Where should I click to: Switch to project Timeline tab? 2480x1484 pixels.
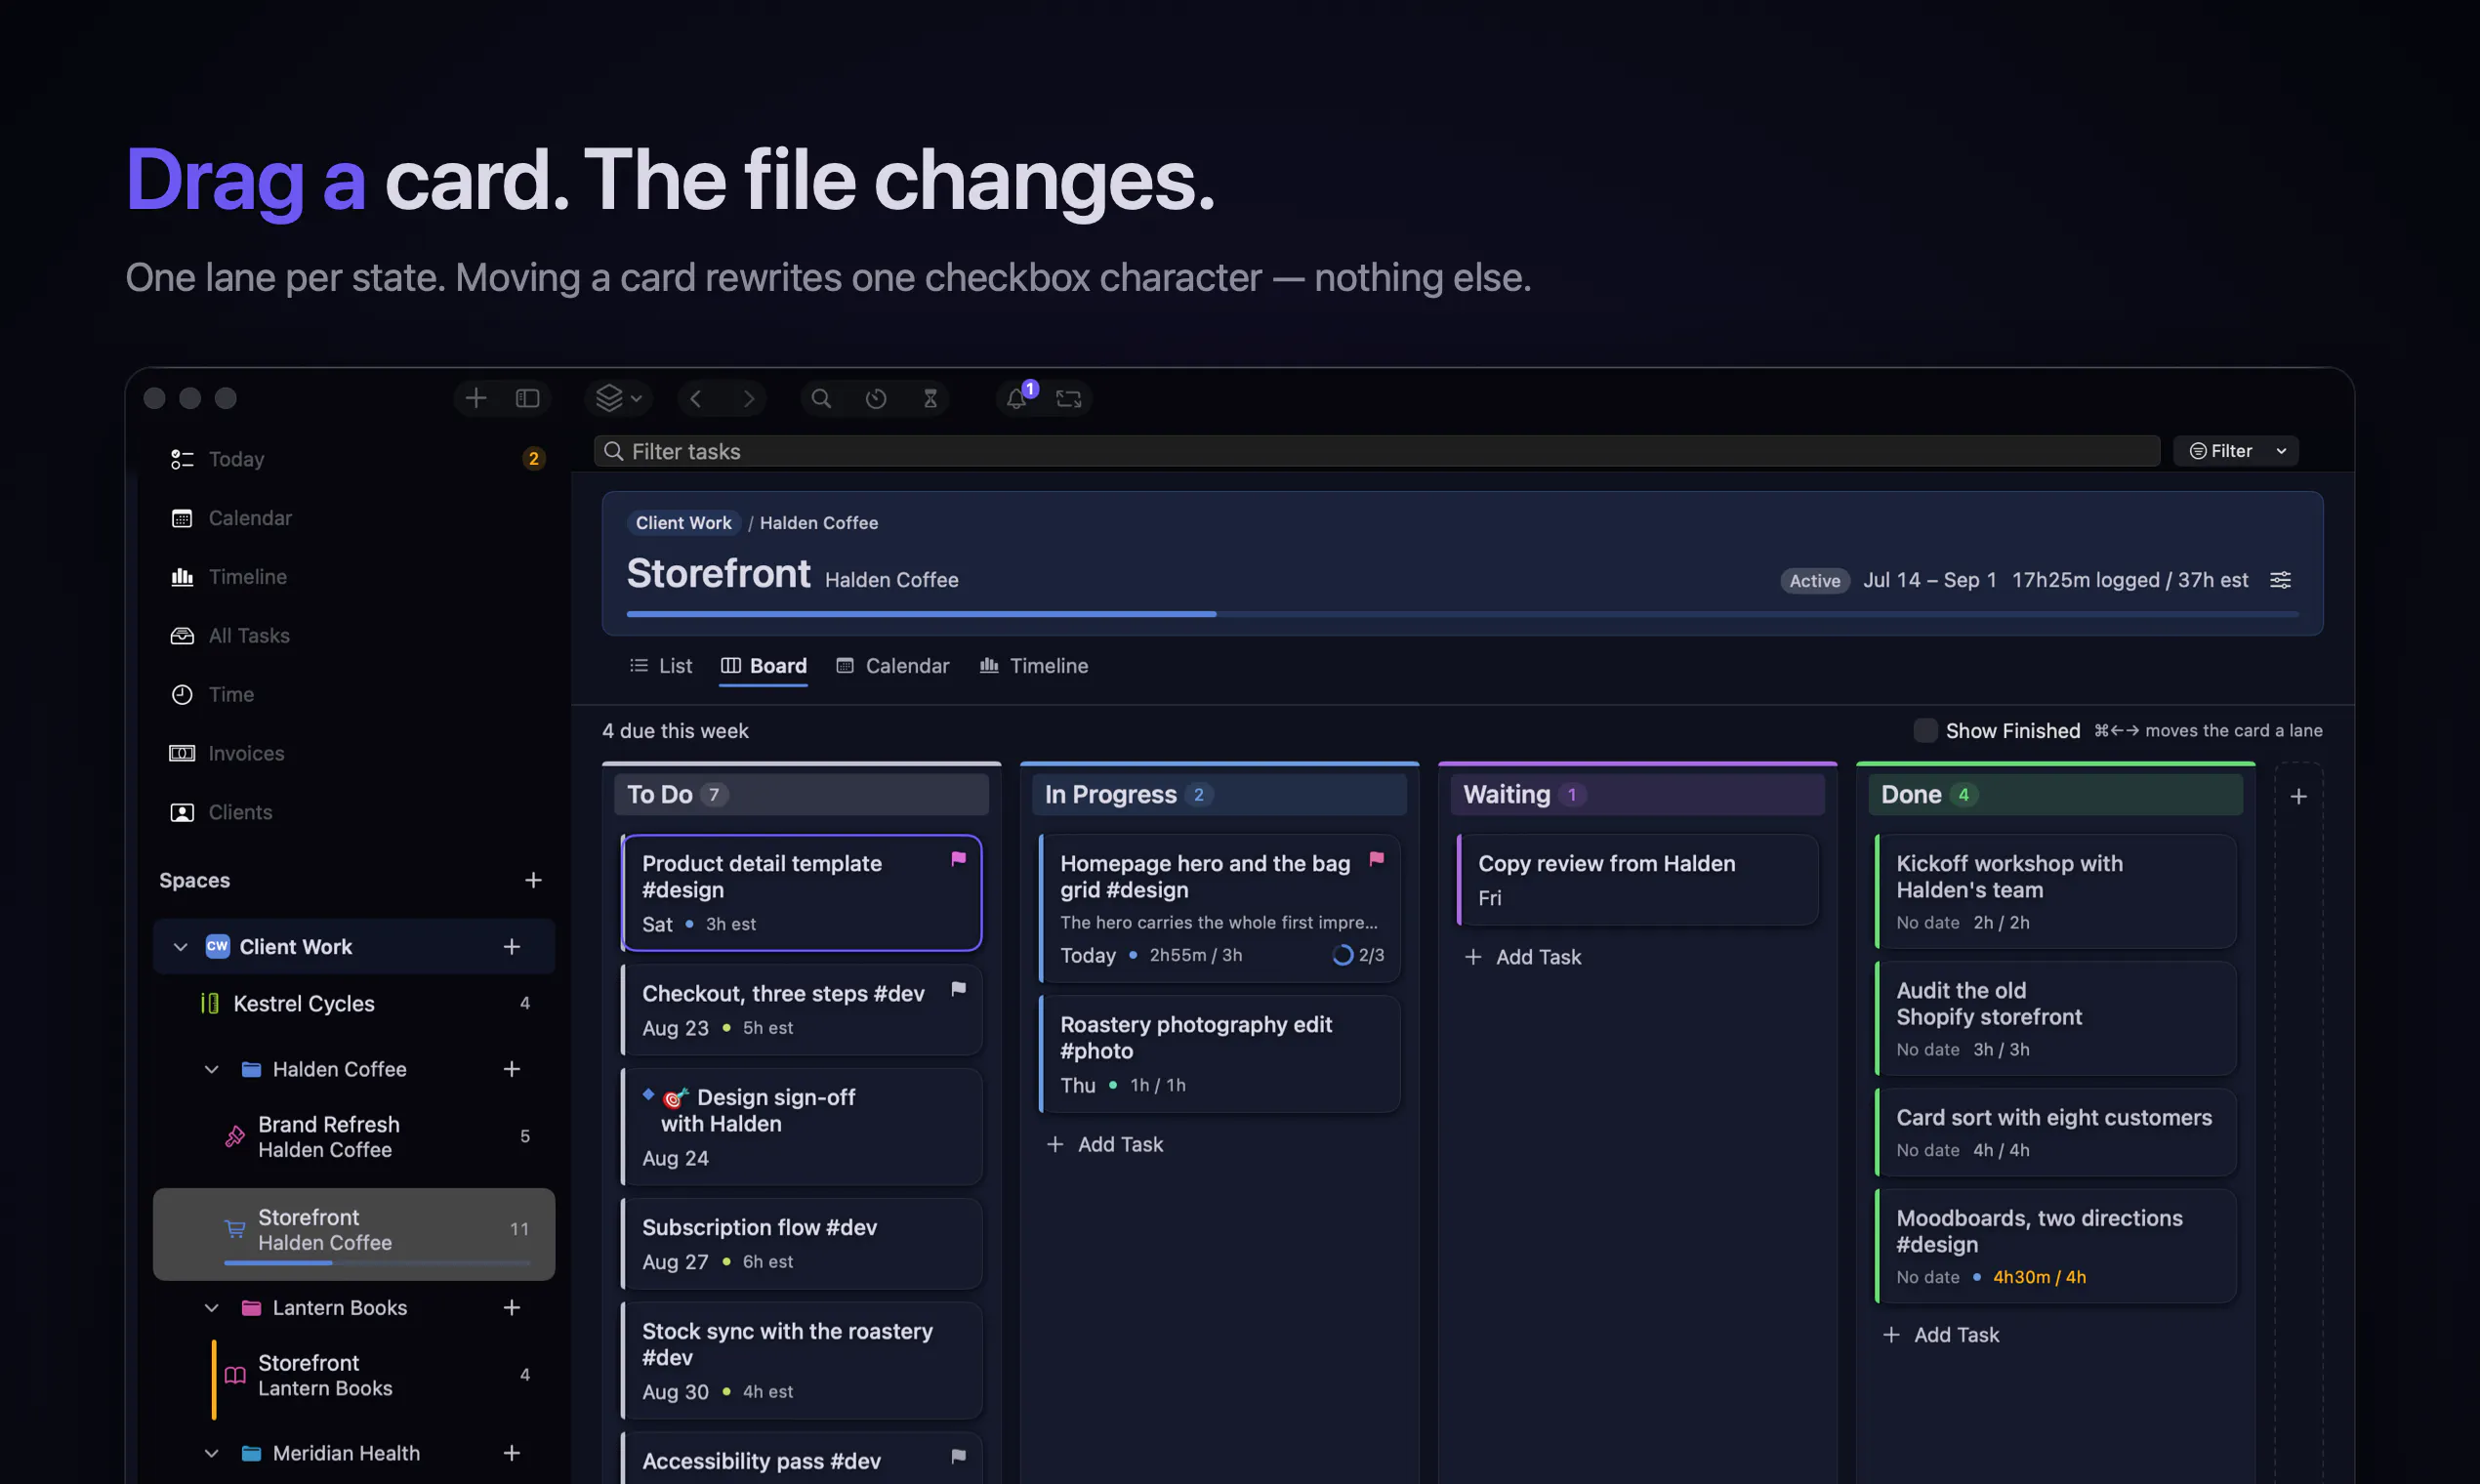(x=1034, y=666)
